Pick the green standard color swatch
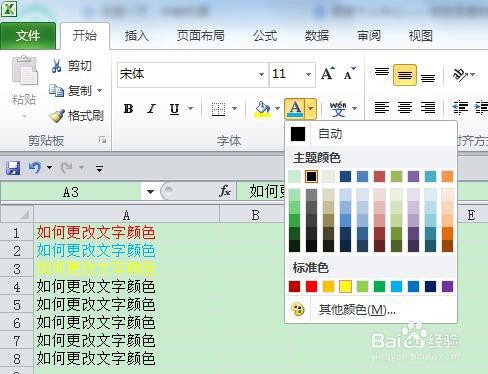 [379, 286]
